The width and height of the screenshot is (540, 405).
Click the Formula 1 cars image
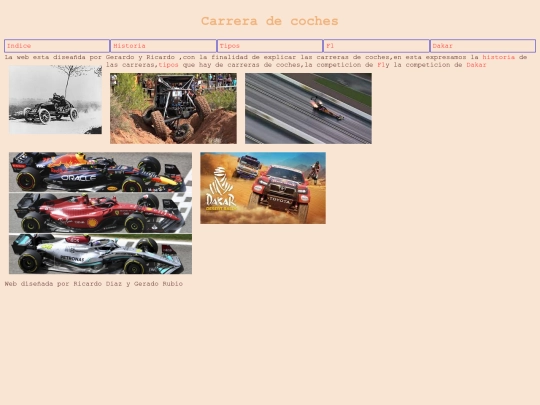point(101,213)
